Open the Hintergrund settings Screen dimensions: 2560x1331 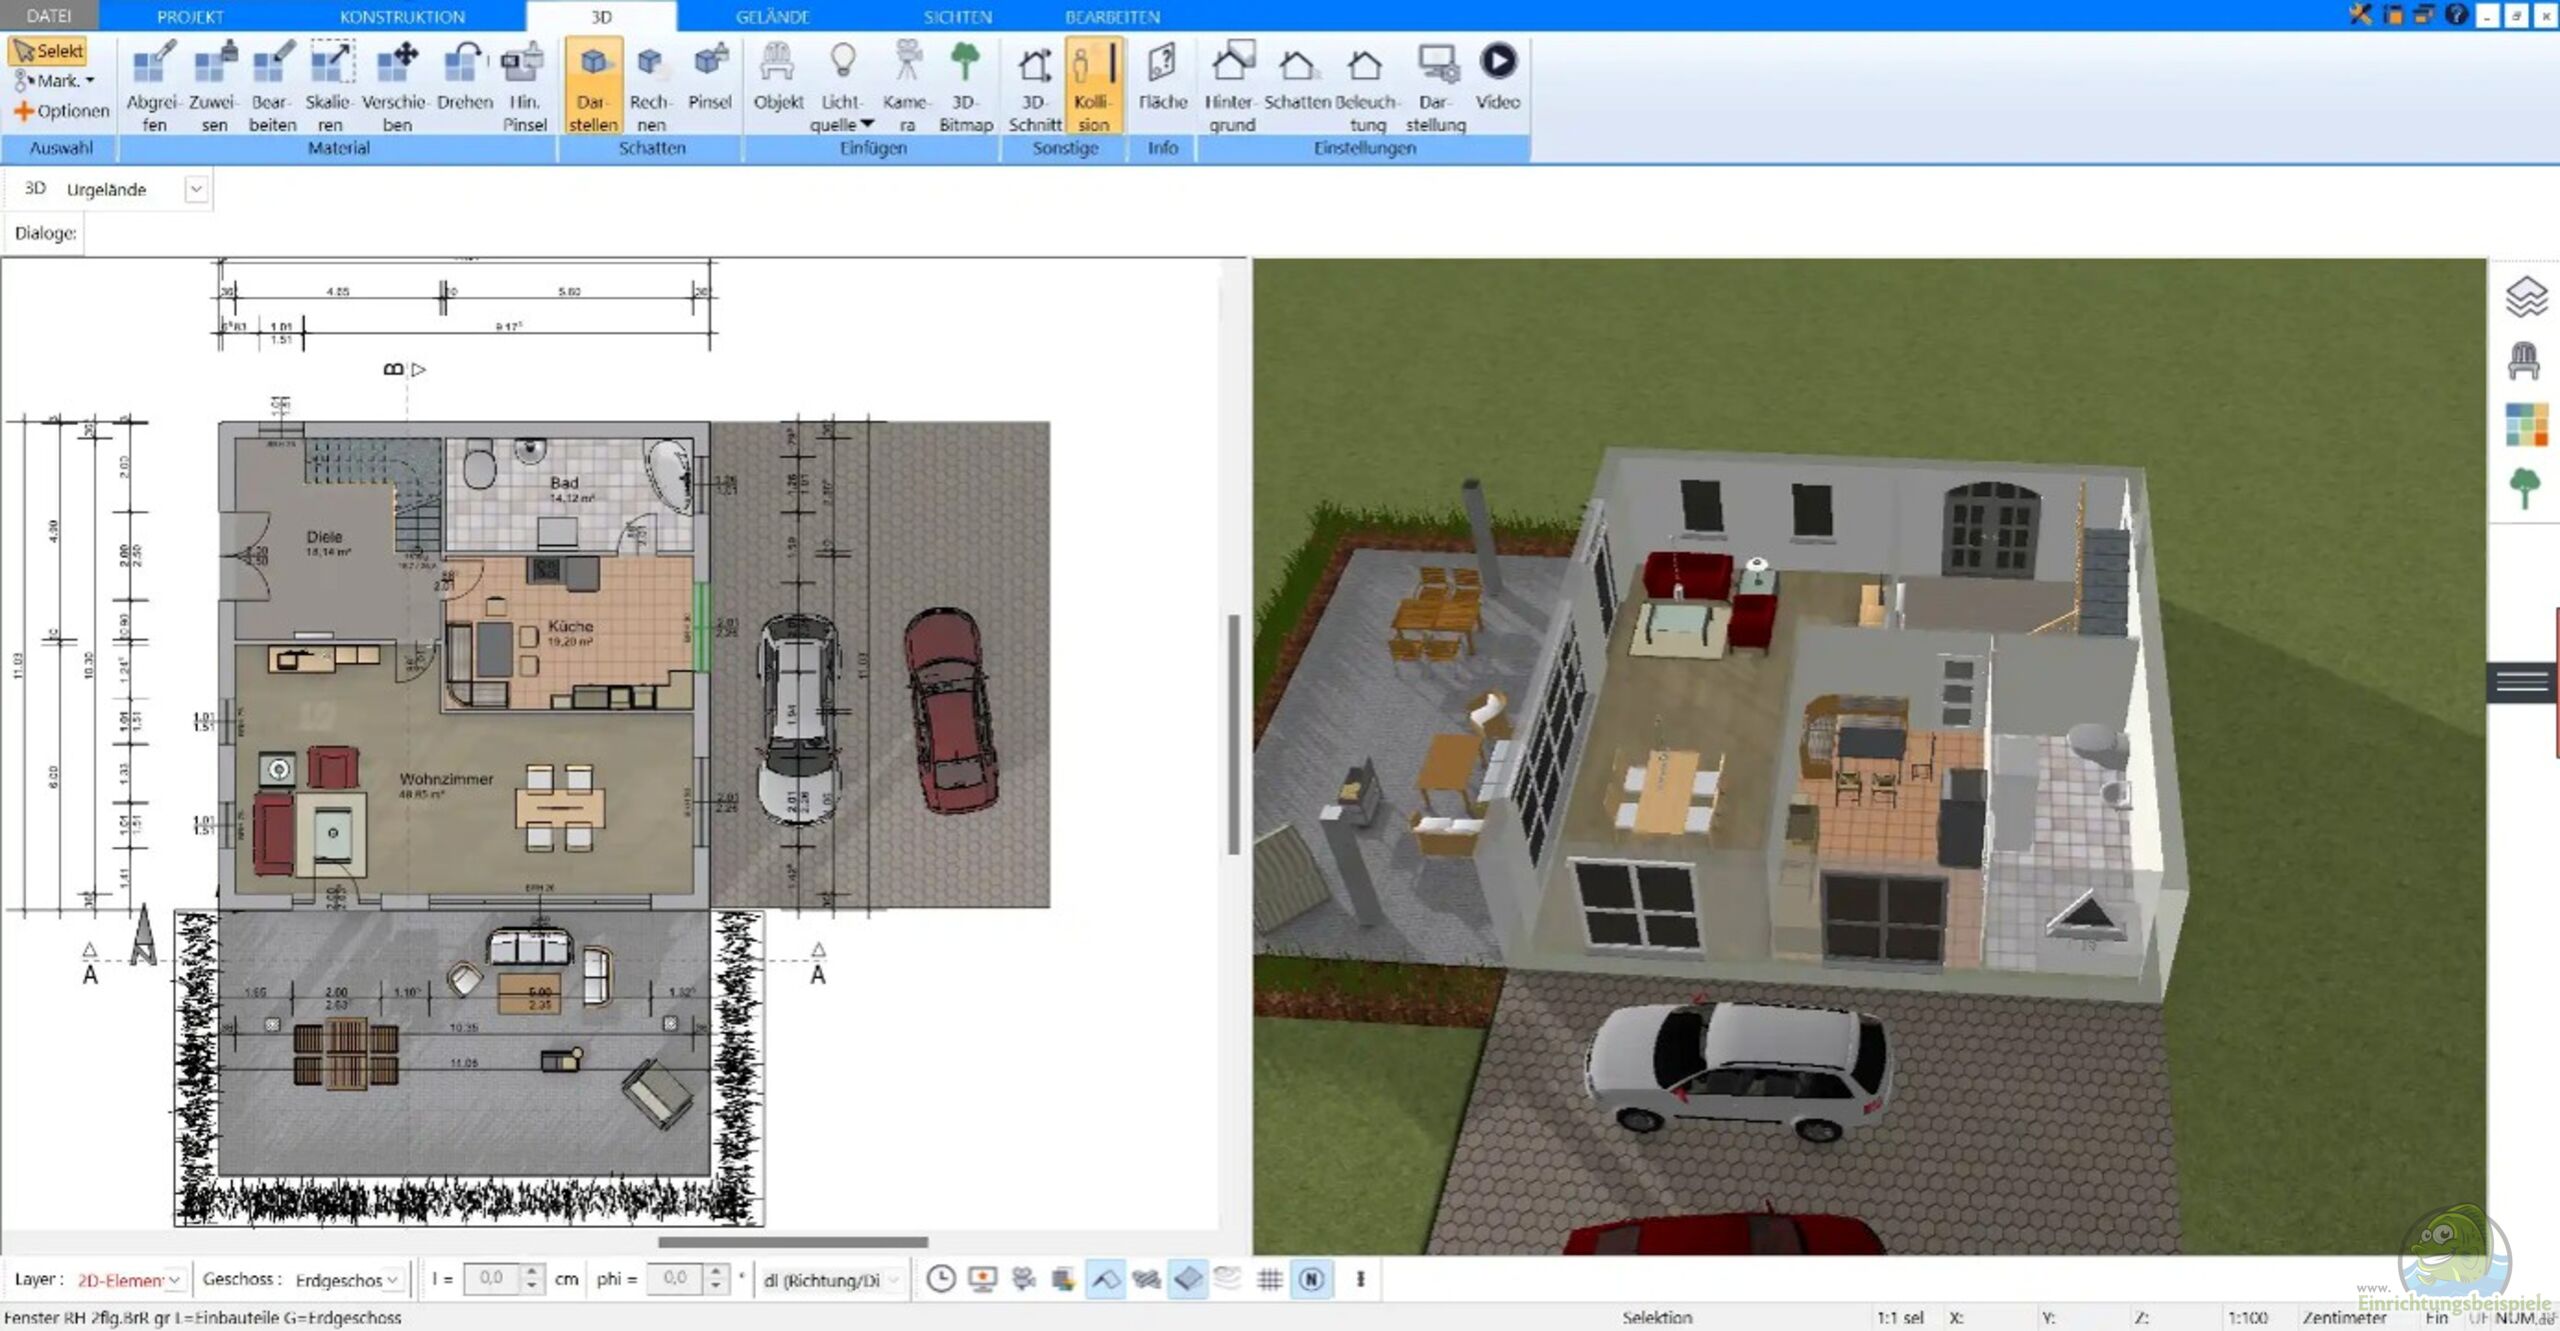pyautogui.click(x=1231, y=87)
